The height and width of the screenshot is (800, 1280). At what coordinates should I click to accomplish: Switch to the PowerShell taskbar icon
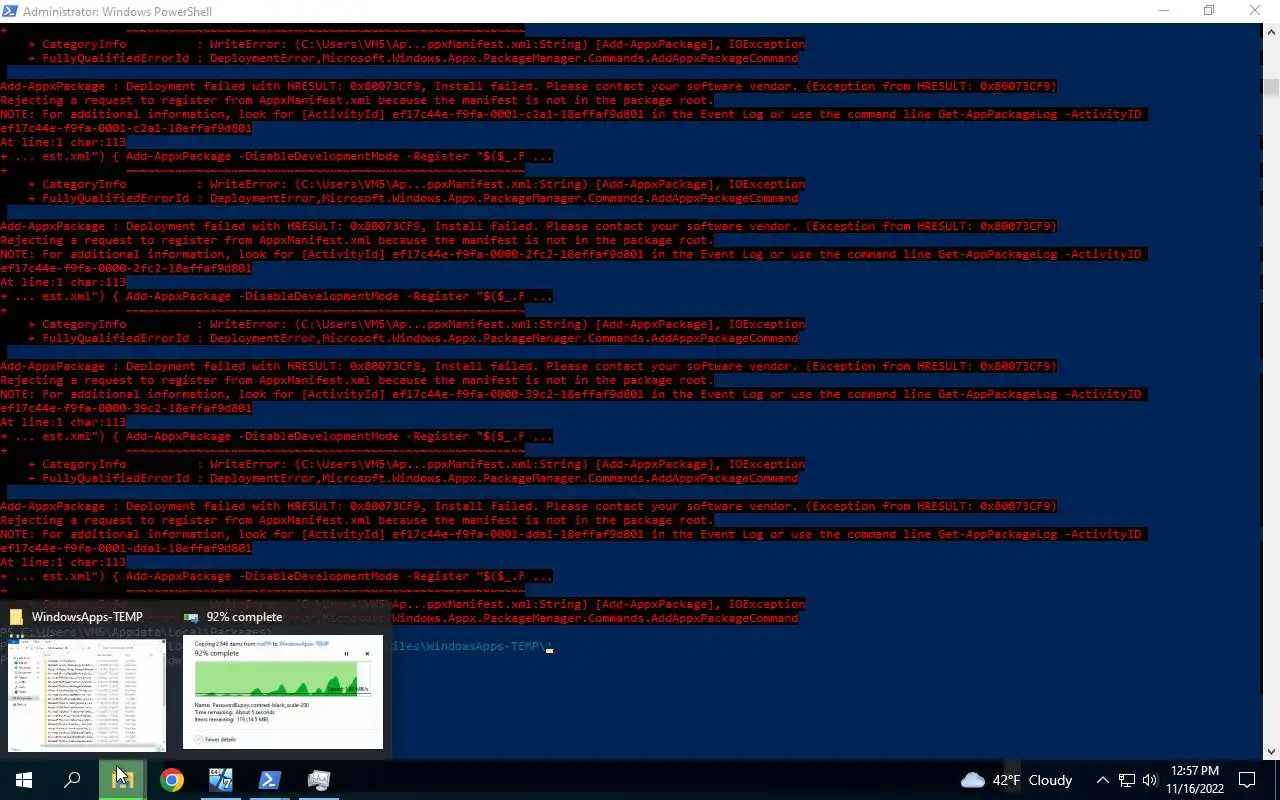pyautogui.click(x=269, y=780)
